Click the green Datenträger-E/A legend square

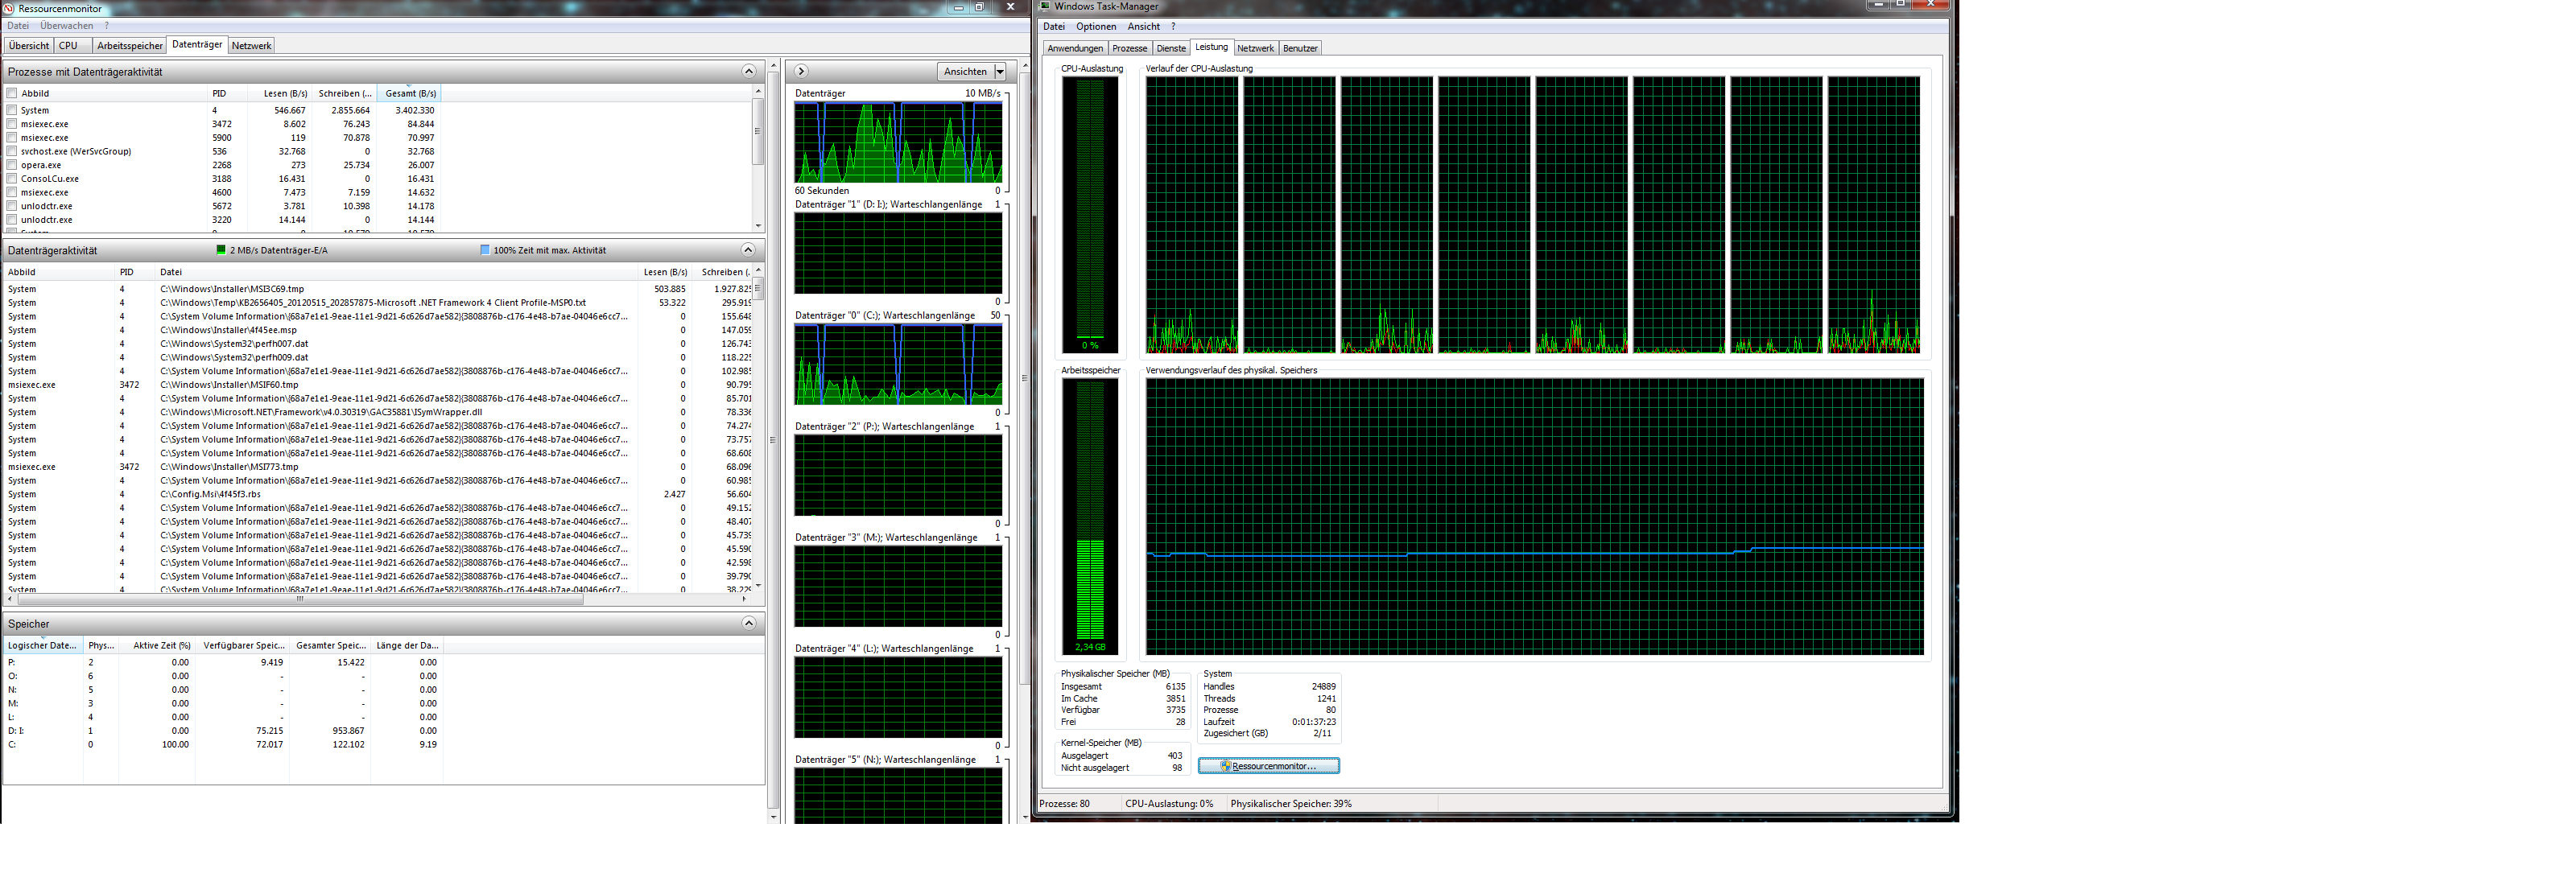click(221, 250)
